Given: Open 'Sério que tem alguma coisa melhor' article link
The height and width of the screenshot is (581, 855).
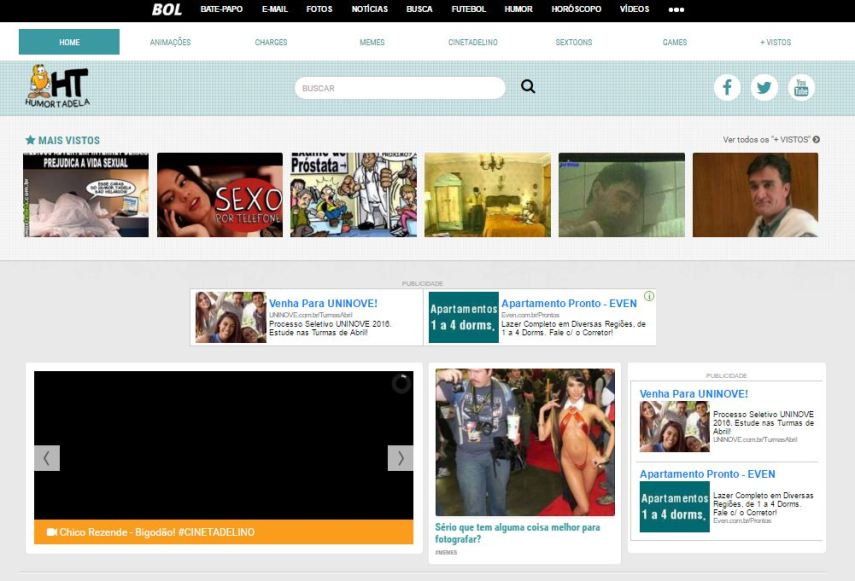Looking at the screenshot, I should [x=517, y=532].
